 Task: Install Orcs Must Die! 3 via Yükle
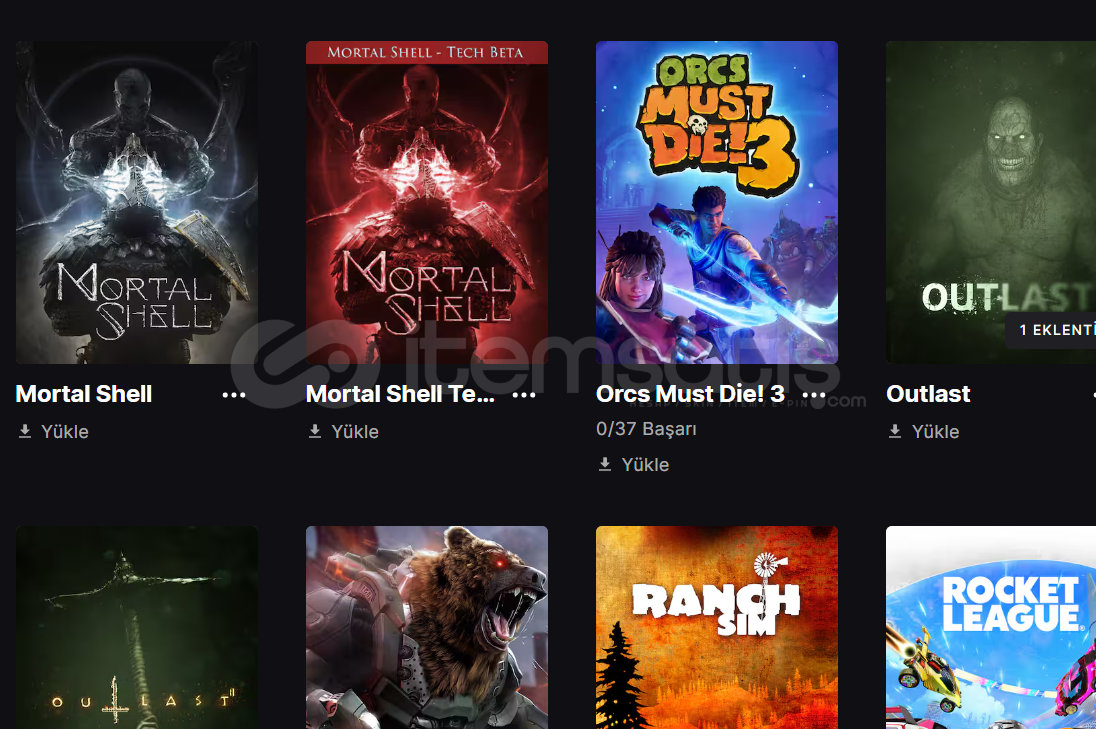click(645, 465)
